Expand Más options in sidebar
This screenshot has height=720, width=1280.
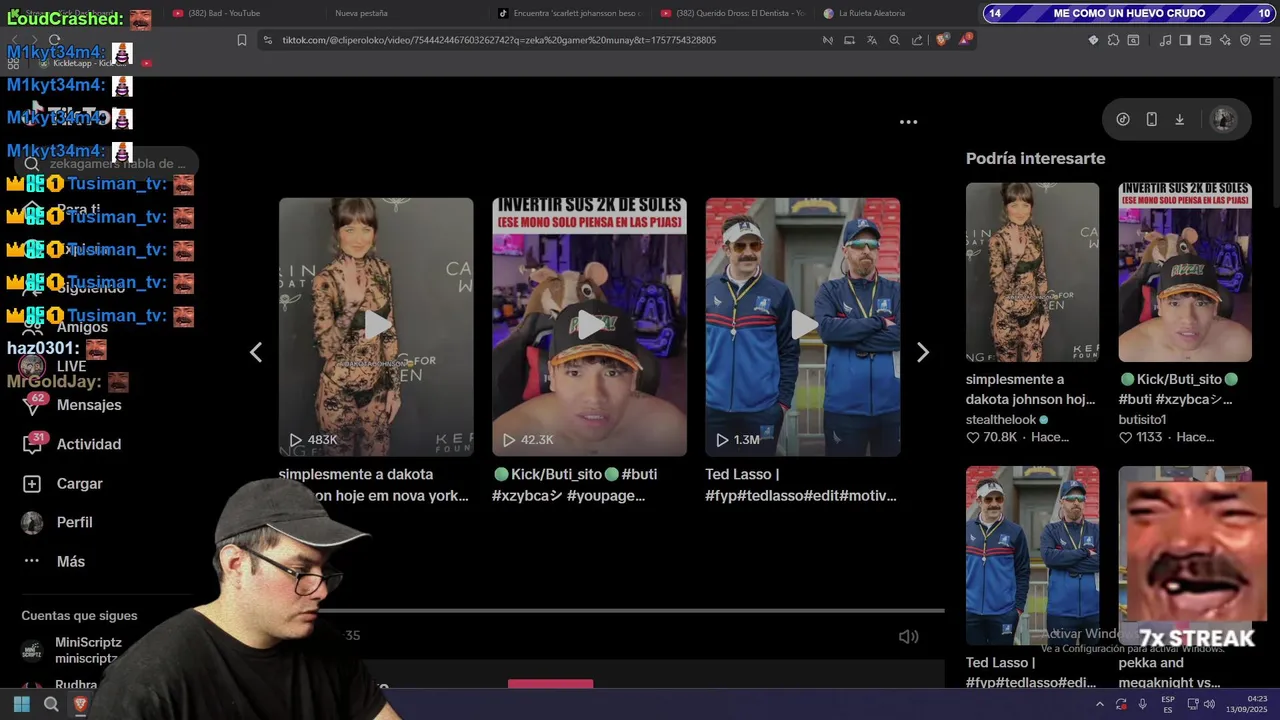(x=70, y=561)
